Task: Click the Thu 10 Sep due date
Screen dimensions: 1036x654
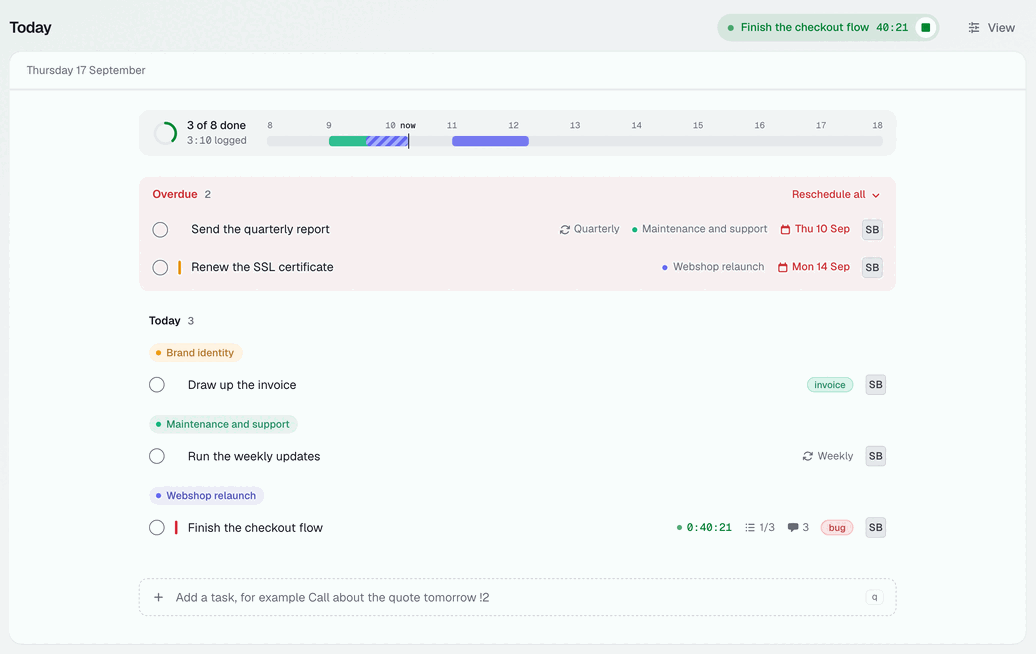Action: pyautogui.click(x=815, y=229)
